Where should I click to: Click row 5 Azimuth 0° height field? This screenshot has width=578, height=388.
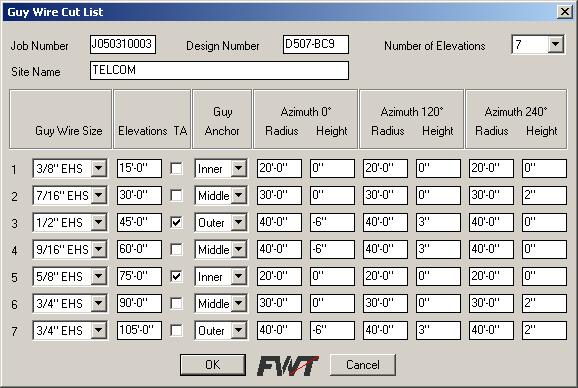coord(332,276)
